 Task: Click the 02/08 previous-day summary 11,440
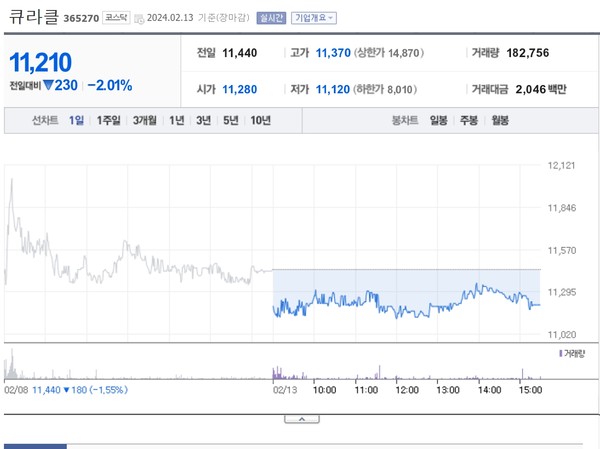46,390
